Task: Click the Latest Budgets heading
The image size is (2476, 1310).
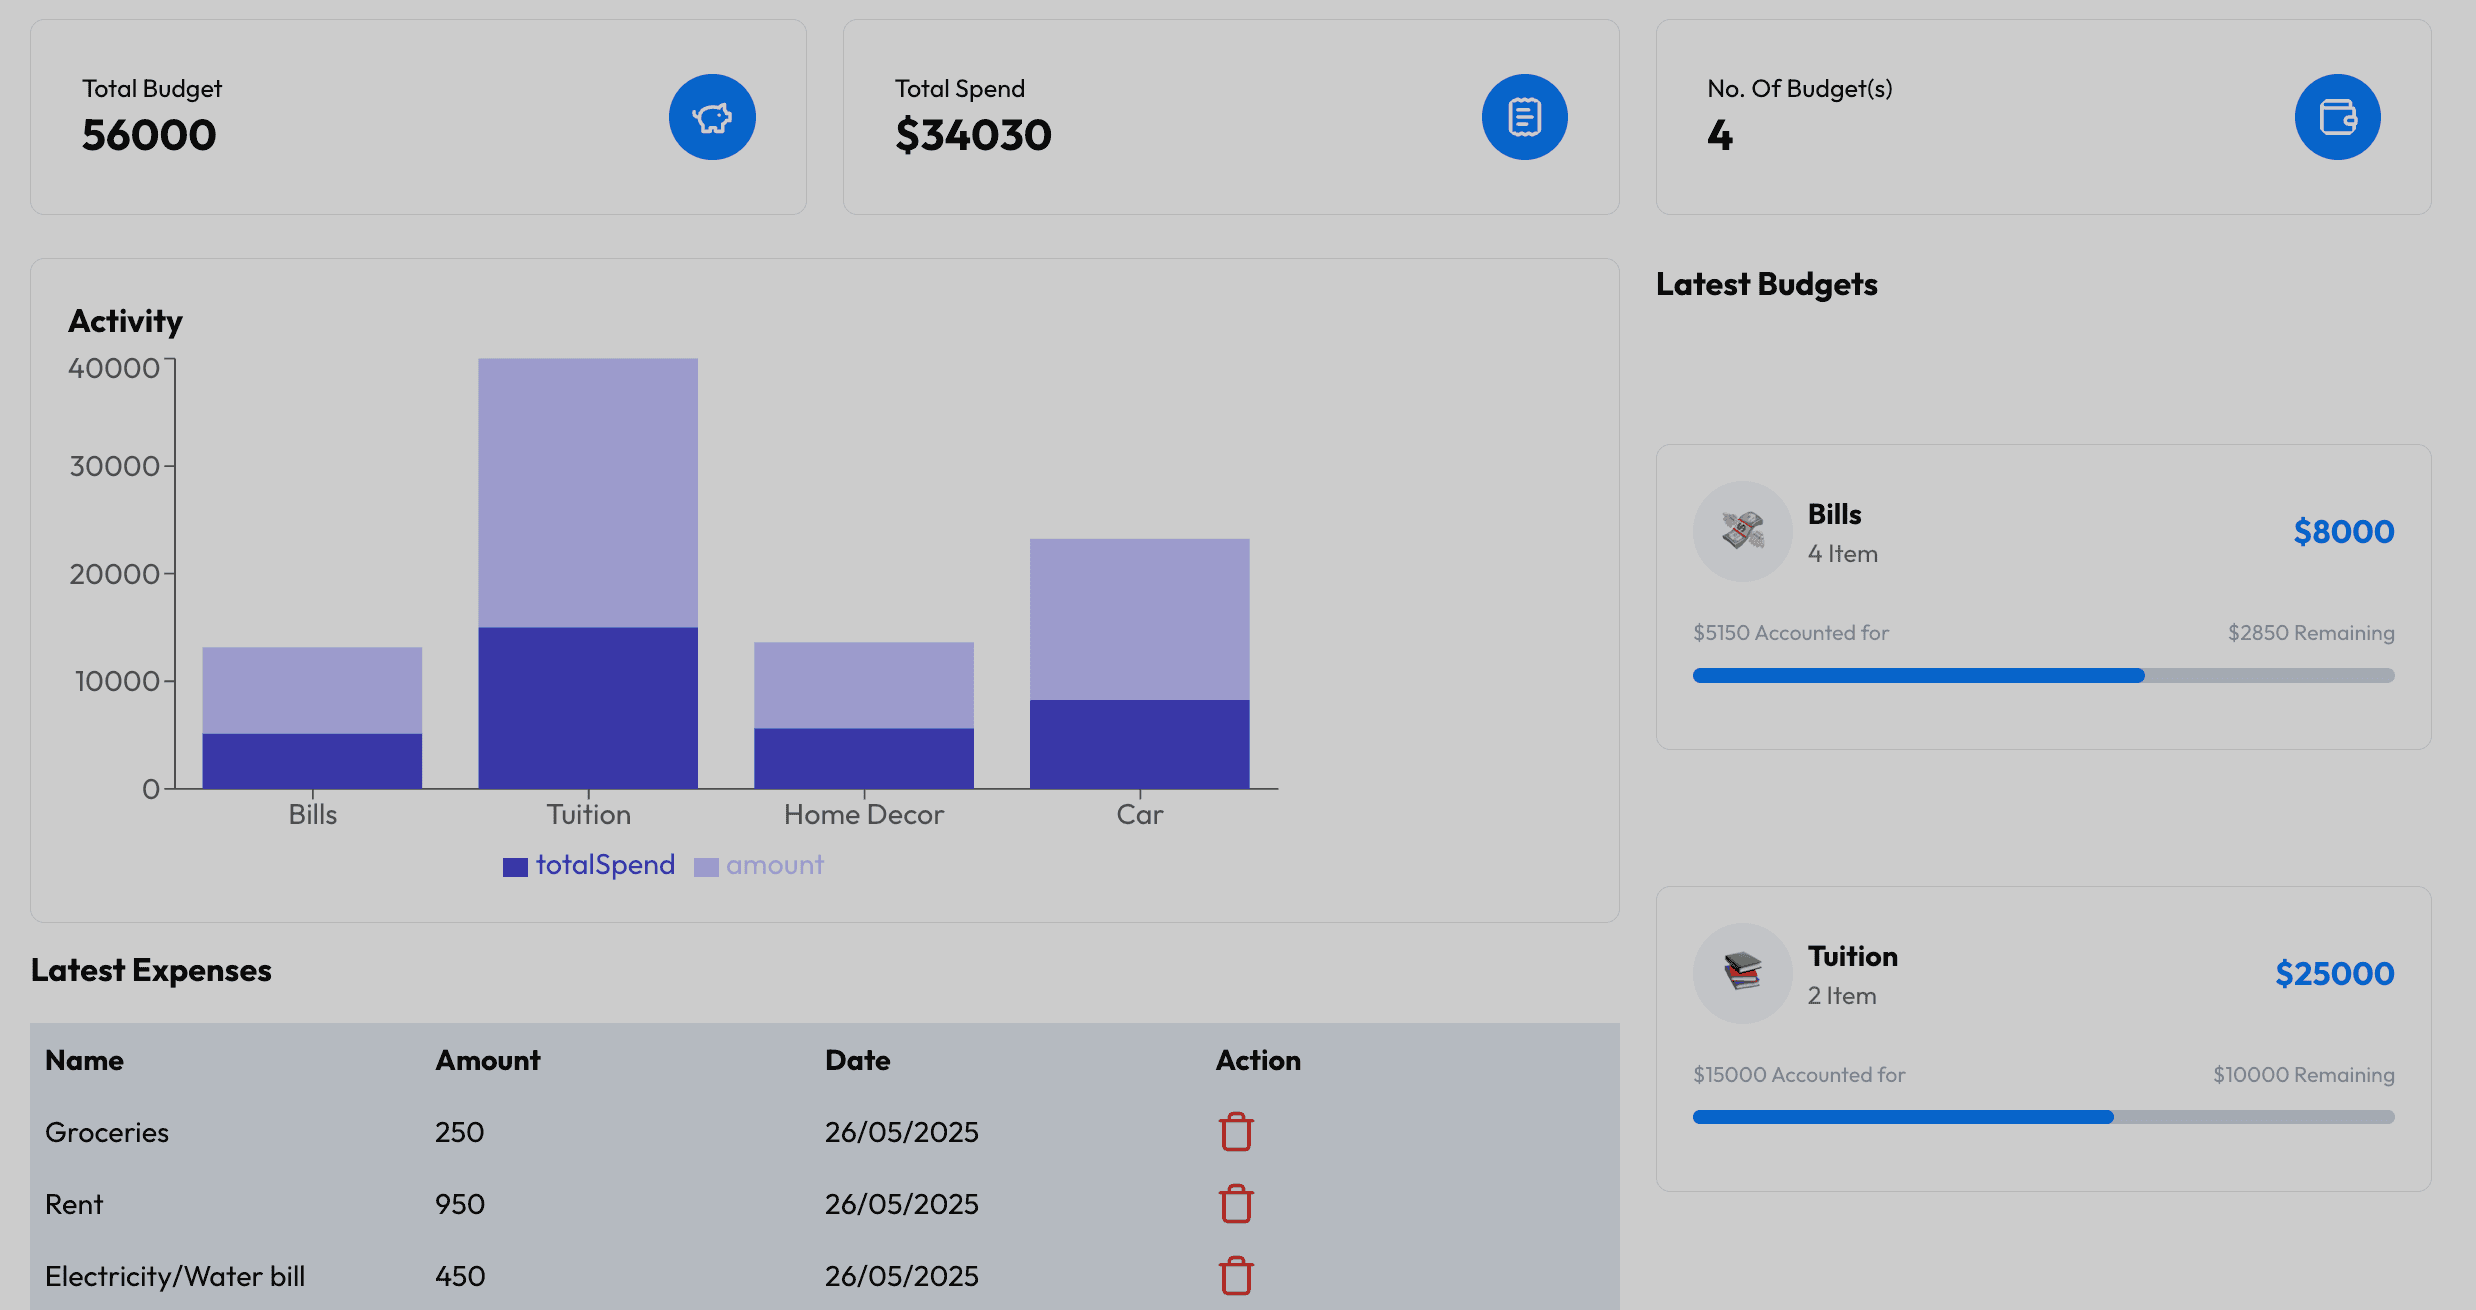Action: [1767, 285]
